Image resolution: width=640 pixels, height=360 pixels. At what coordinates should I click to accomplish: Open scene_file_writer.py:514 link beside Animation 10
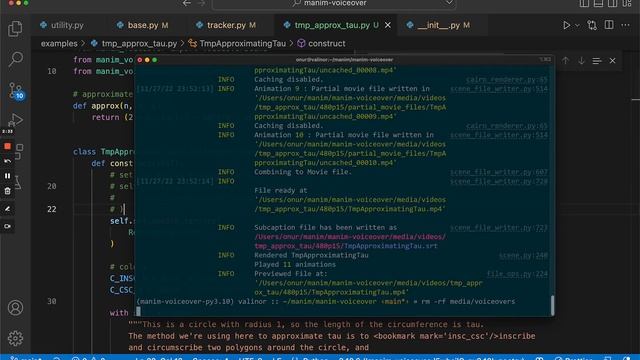coord(499,135)
